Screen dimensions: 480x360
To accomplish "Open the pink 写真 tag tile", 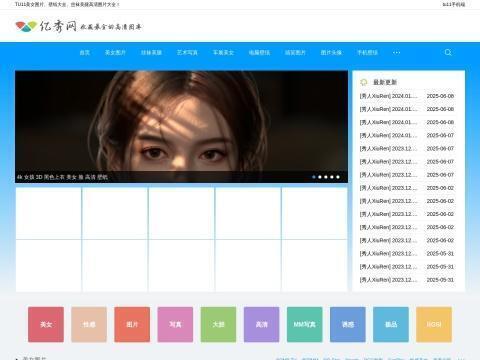I will pyautogui.click(x=175, y=324).
